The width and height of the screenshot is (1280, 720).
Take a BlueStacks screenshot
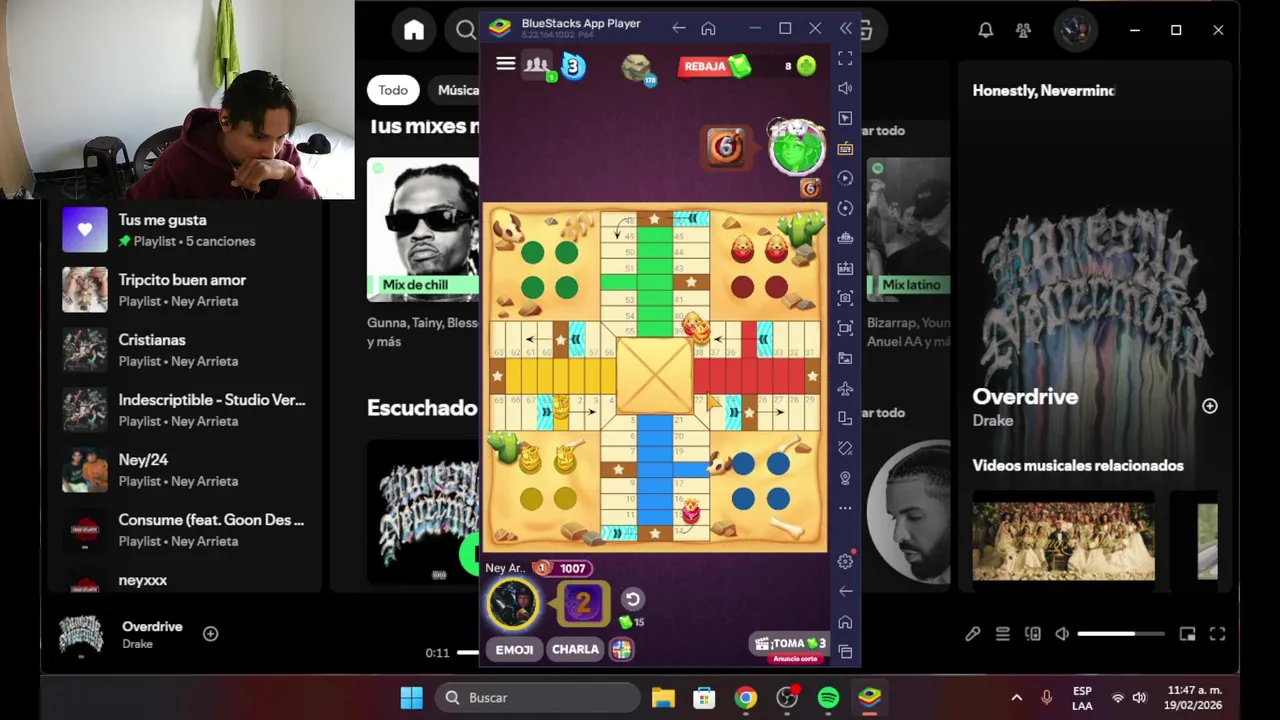coord(845,298)
